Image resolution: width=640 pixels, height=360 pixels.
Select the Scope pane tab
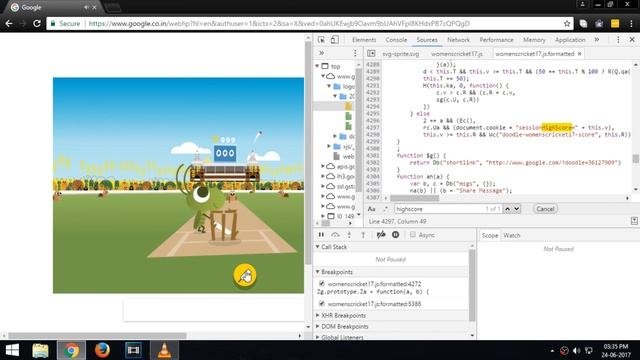pos(490,236)
